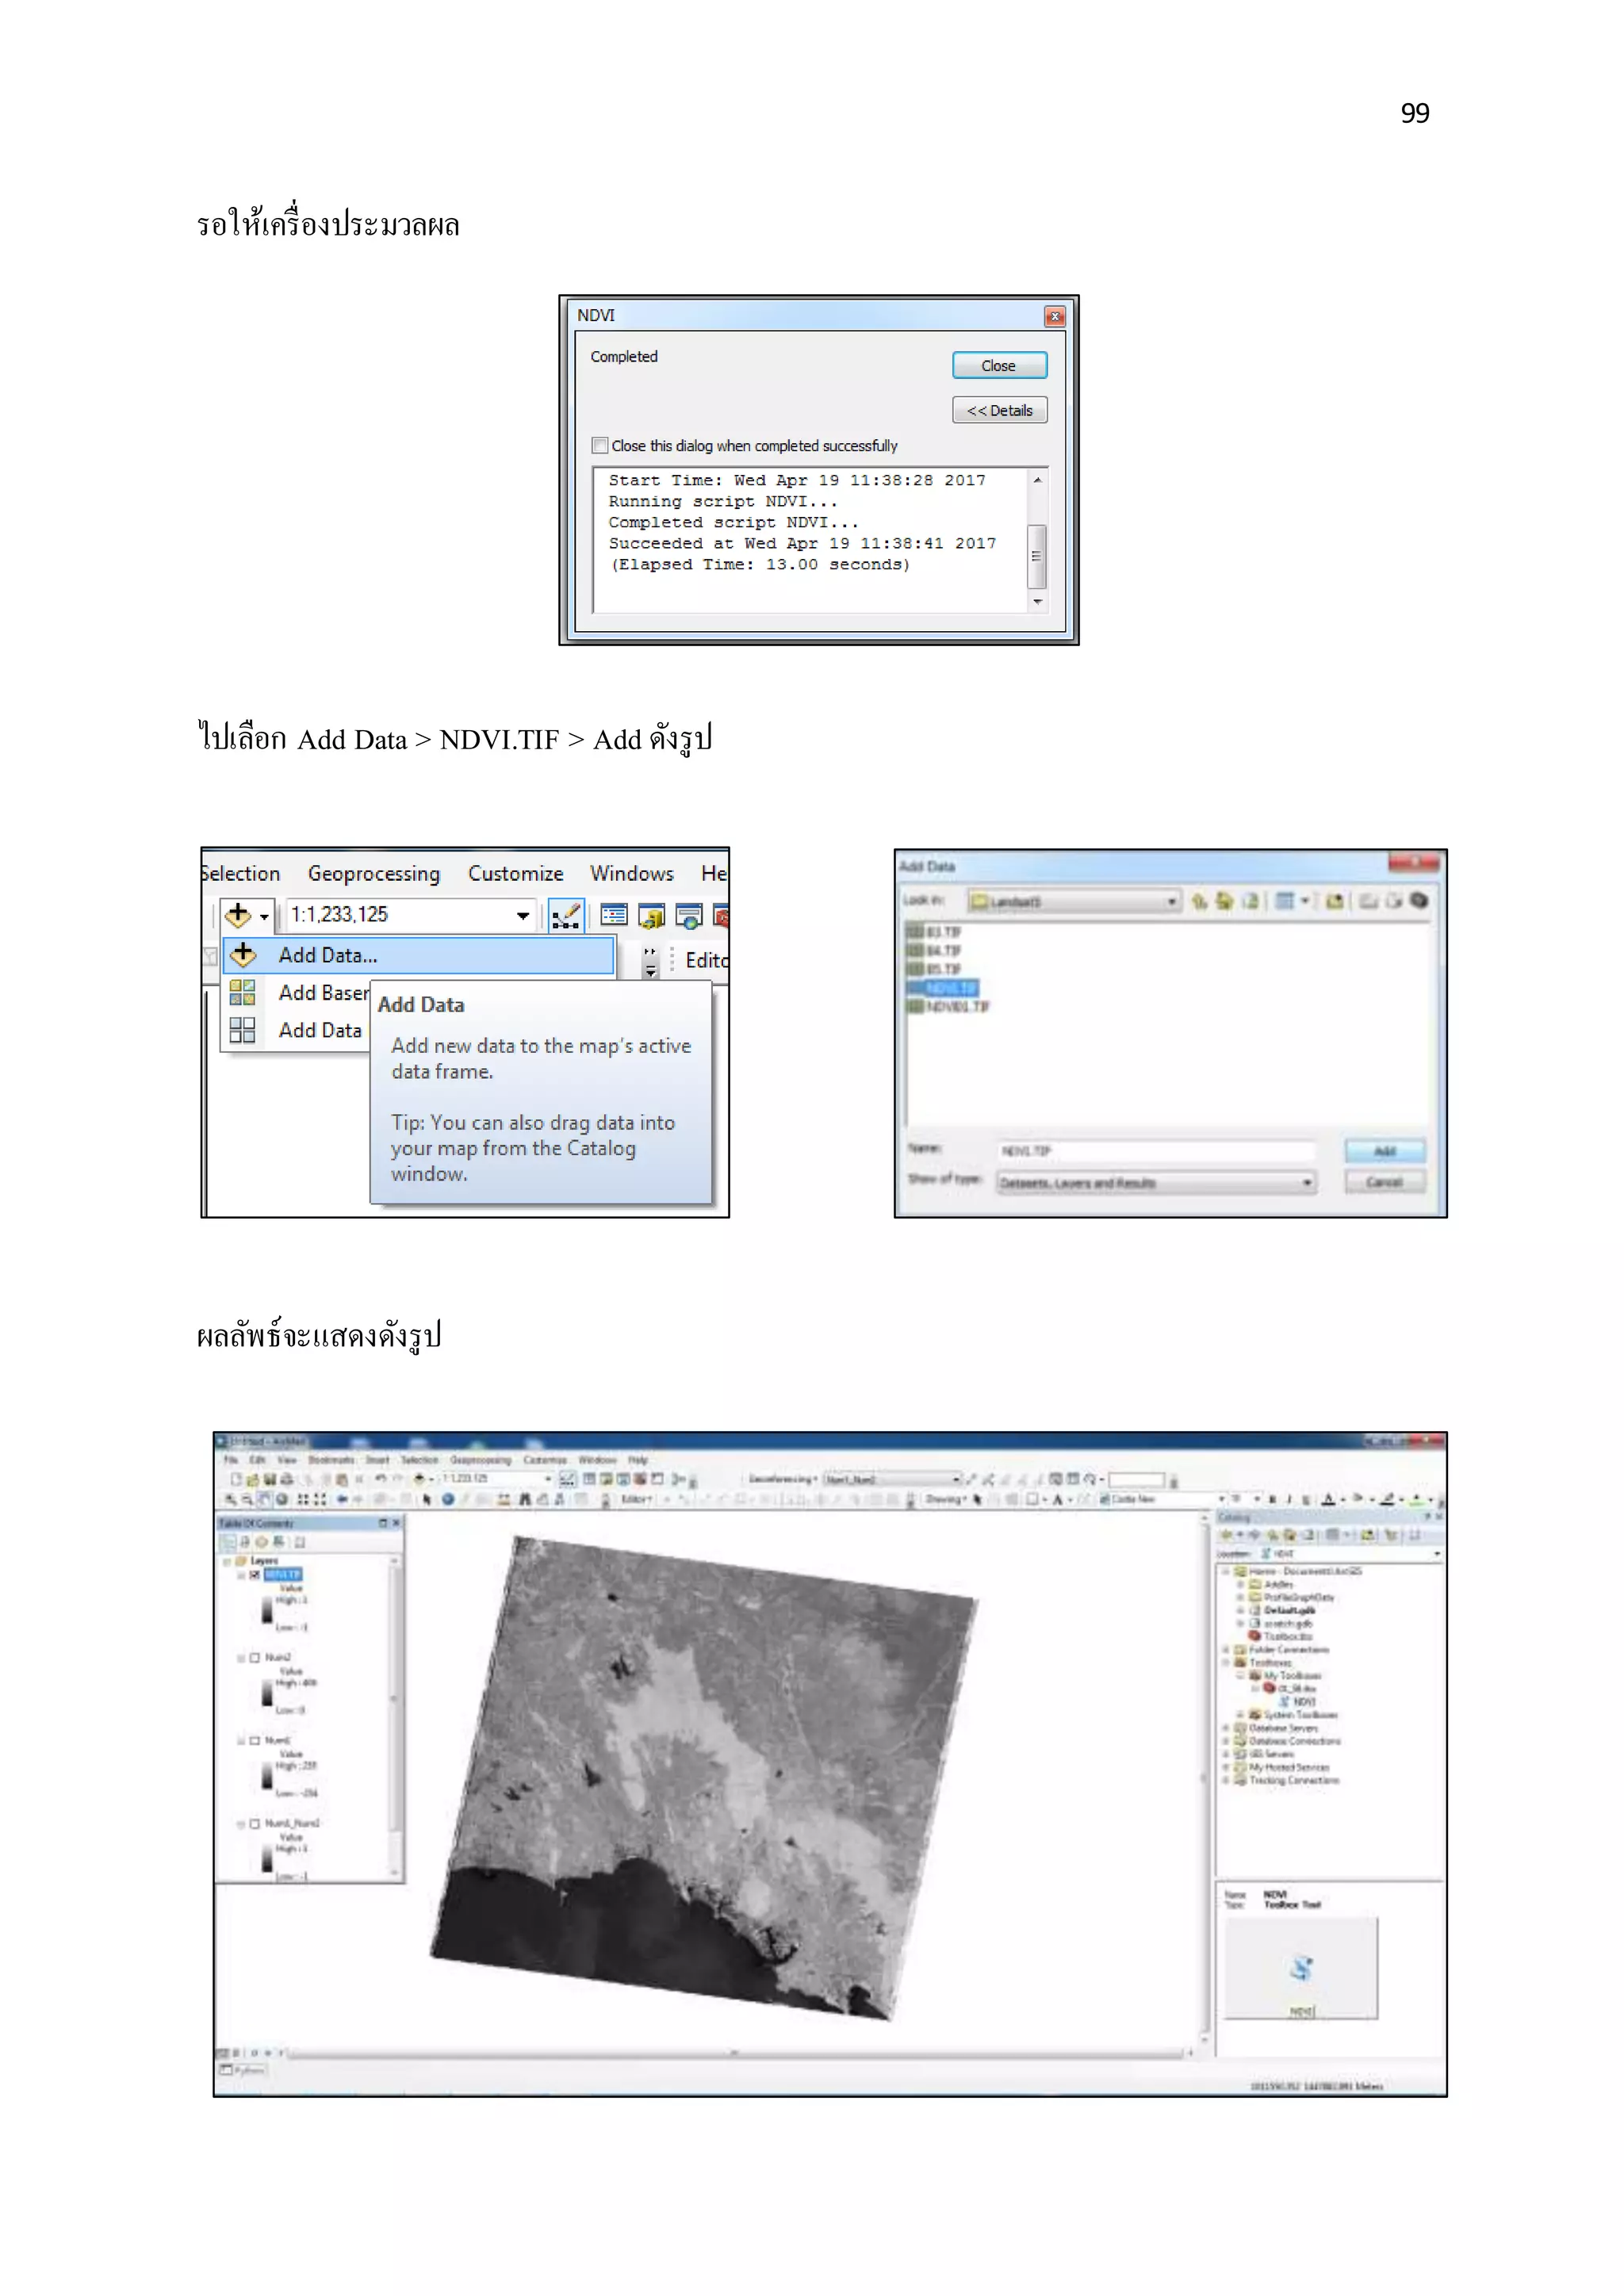The width and height of the screenshot is (1624, 2296).
Task: Choose 'Add Data...' in the dropdown menu
Action: click(418, 955)
